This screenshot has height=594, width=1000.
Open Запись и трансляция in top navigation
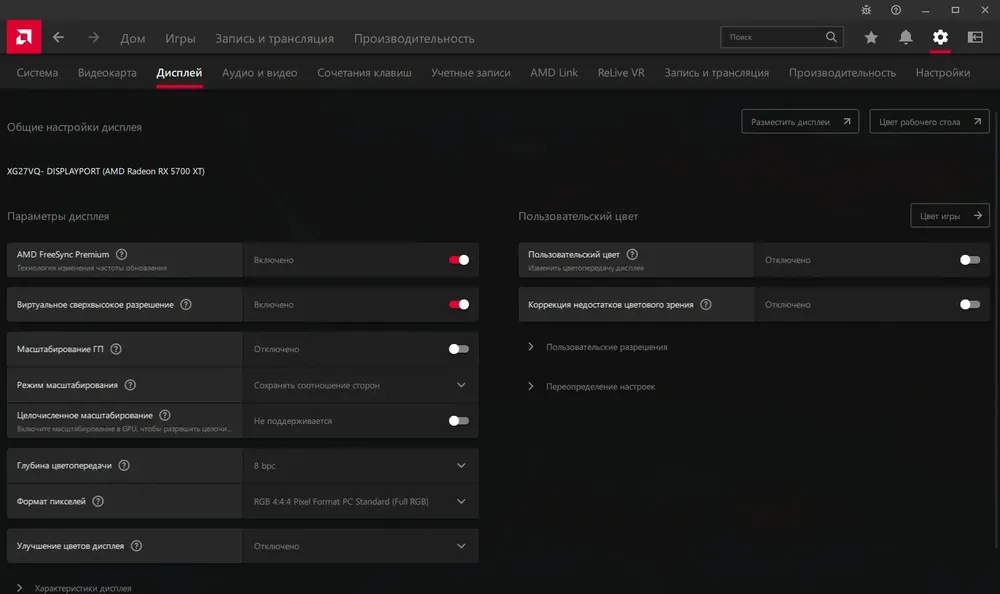pos(274,38)
